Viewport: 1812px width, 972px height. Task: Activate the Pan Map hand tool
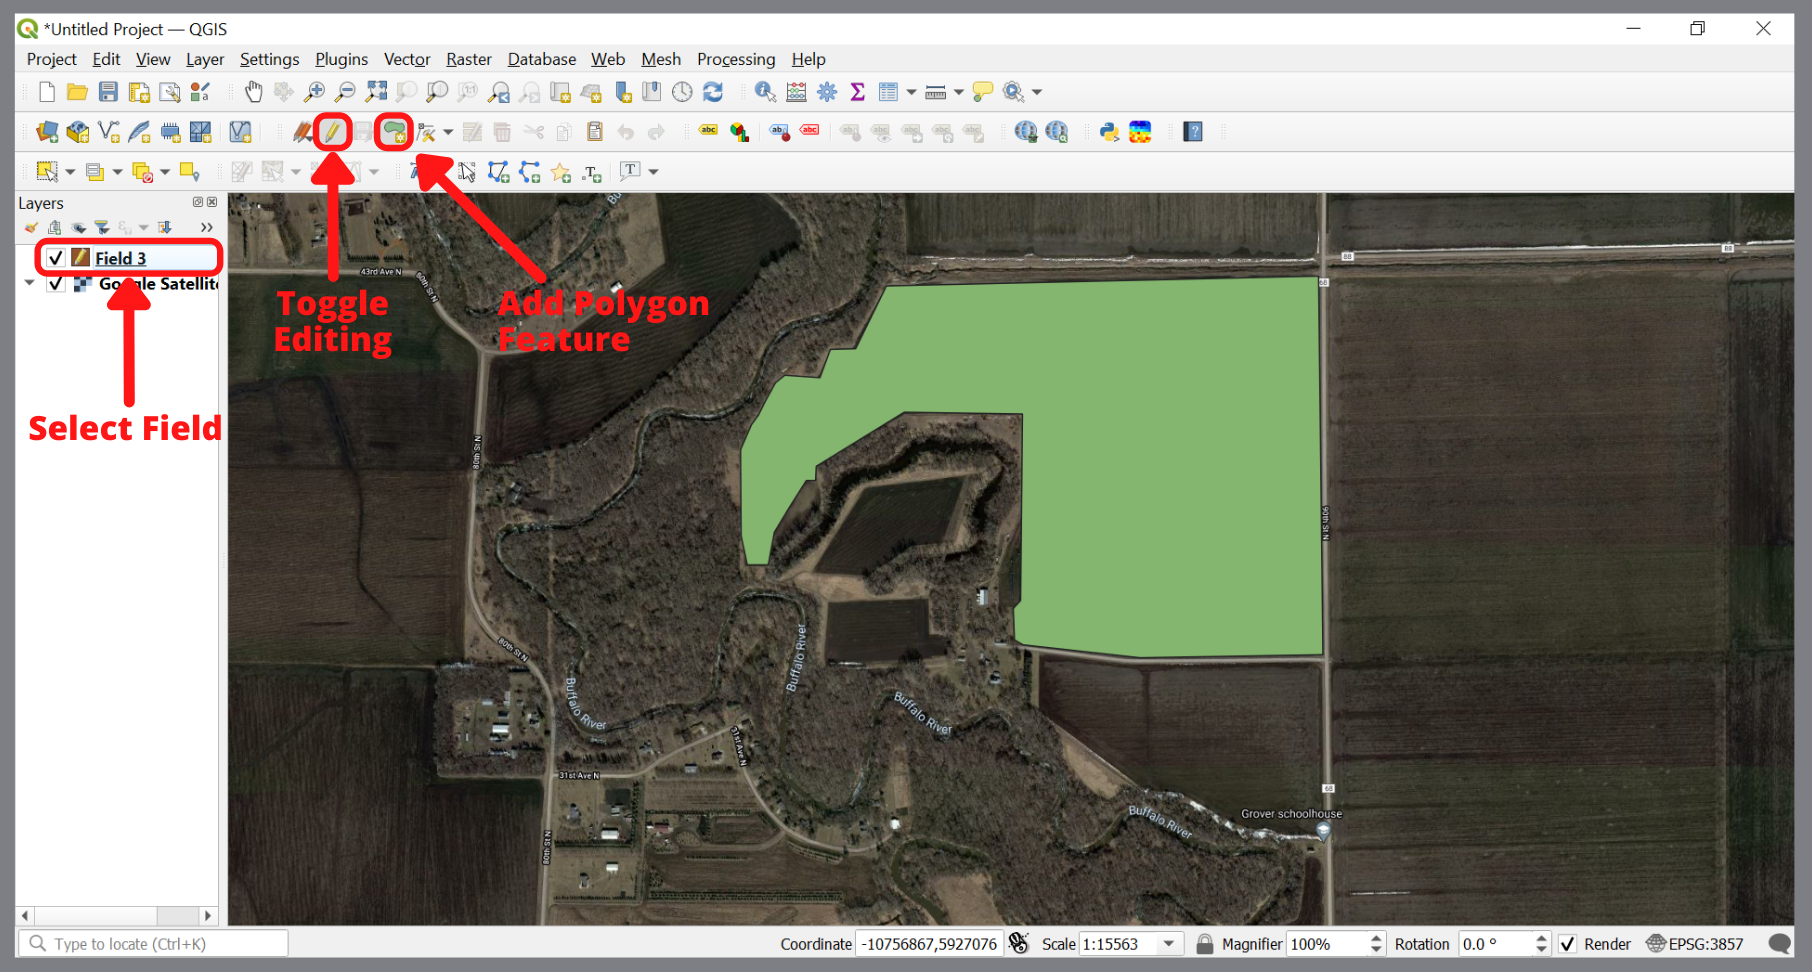(x=253, y=91)
